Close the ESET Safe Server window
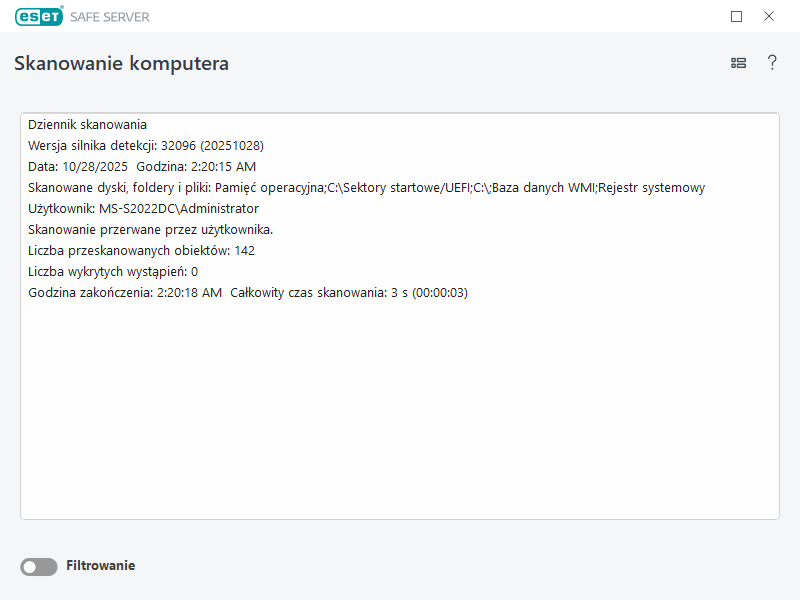 (x=769, y=16)
